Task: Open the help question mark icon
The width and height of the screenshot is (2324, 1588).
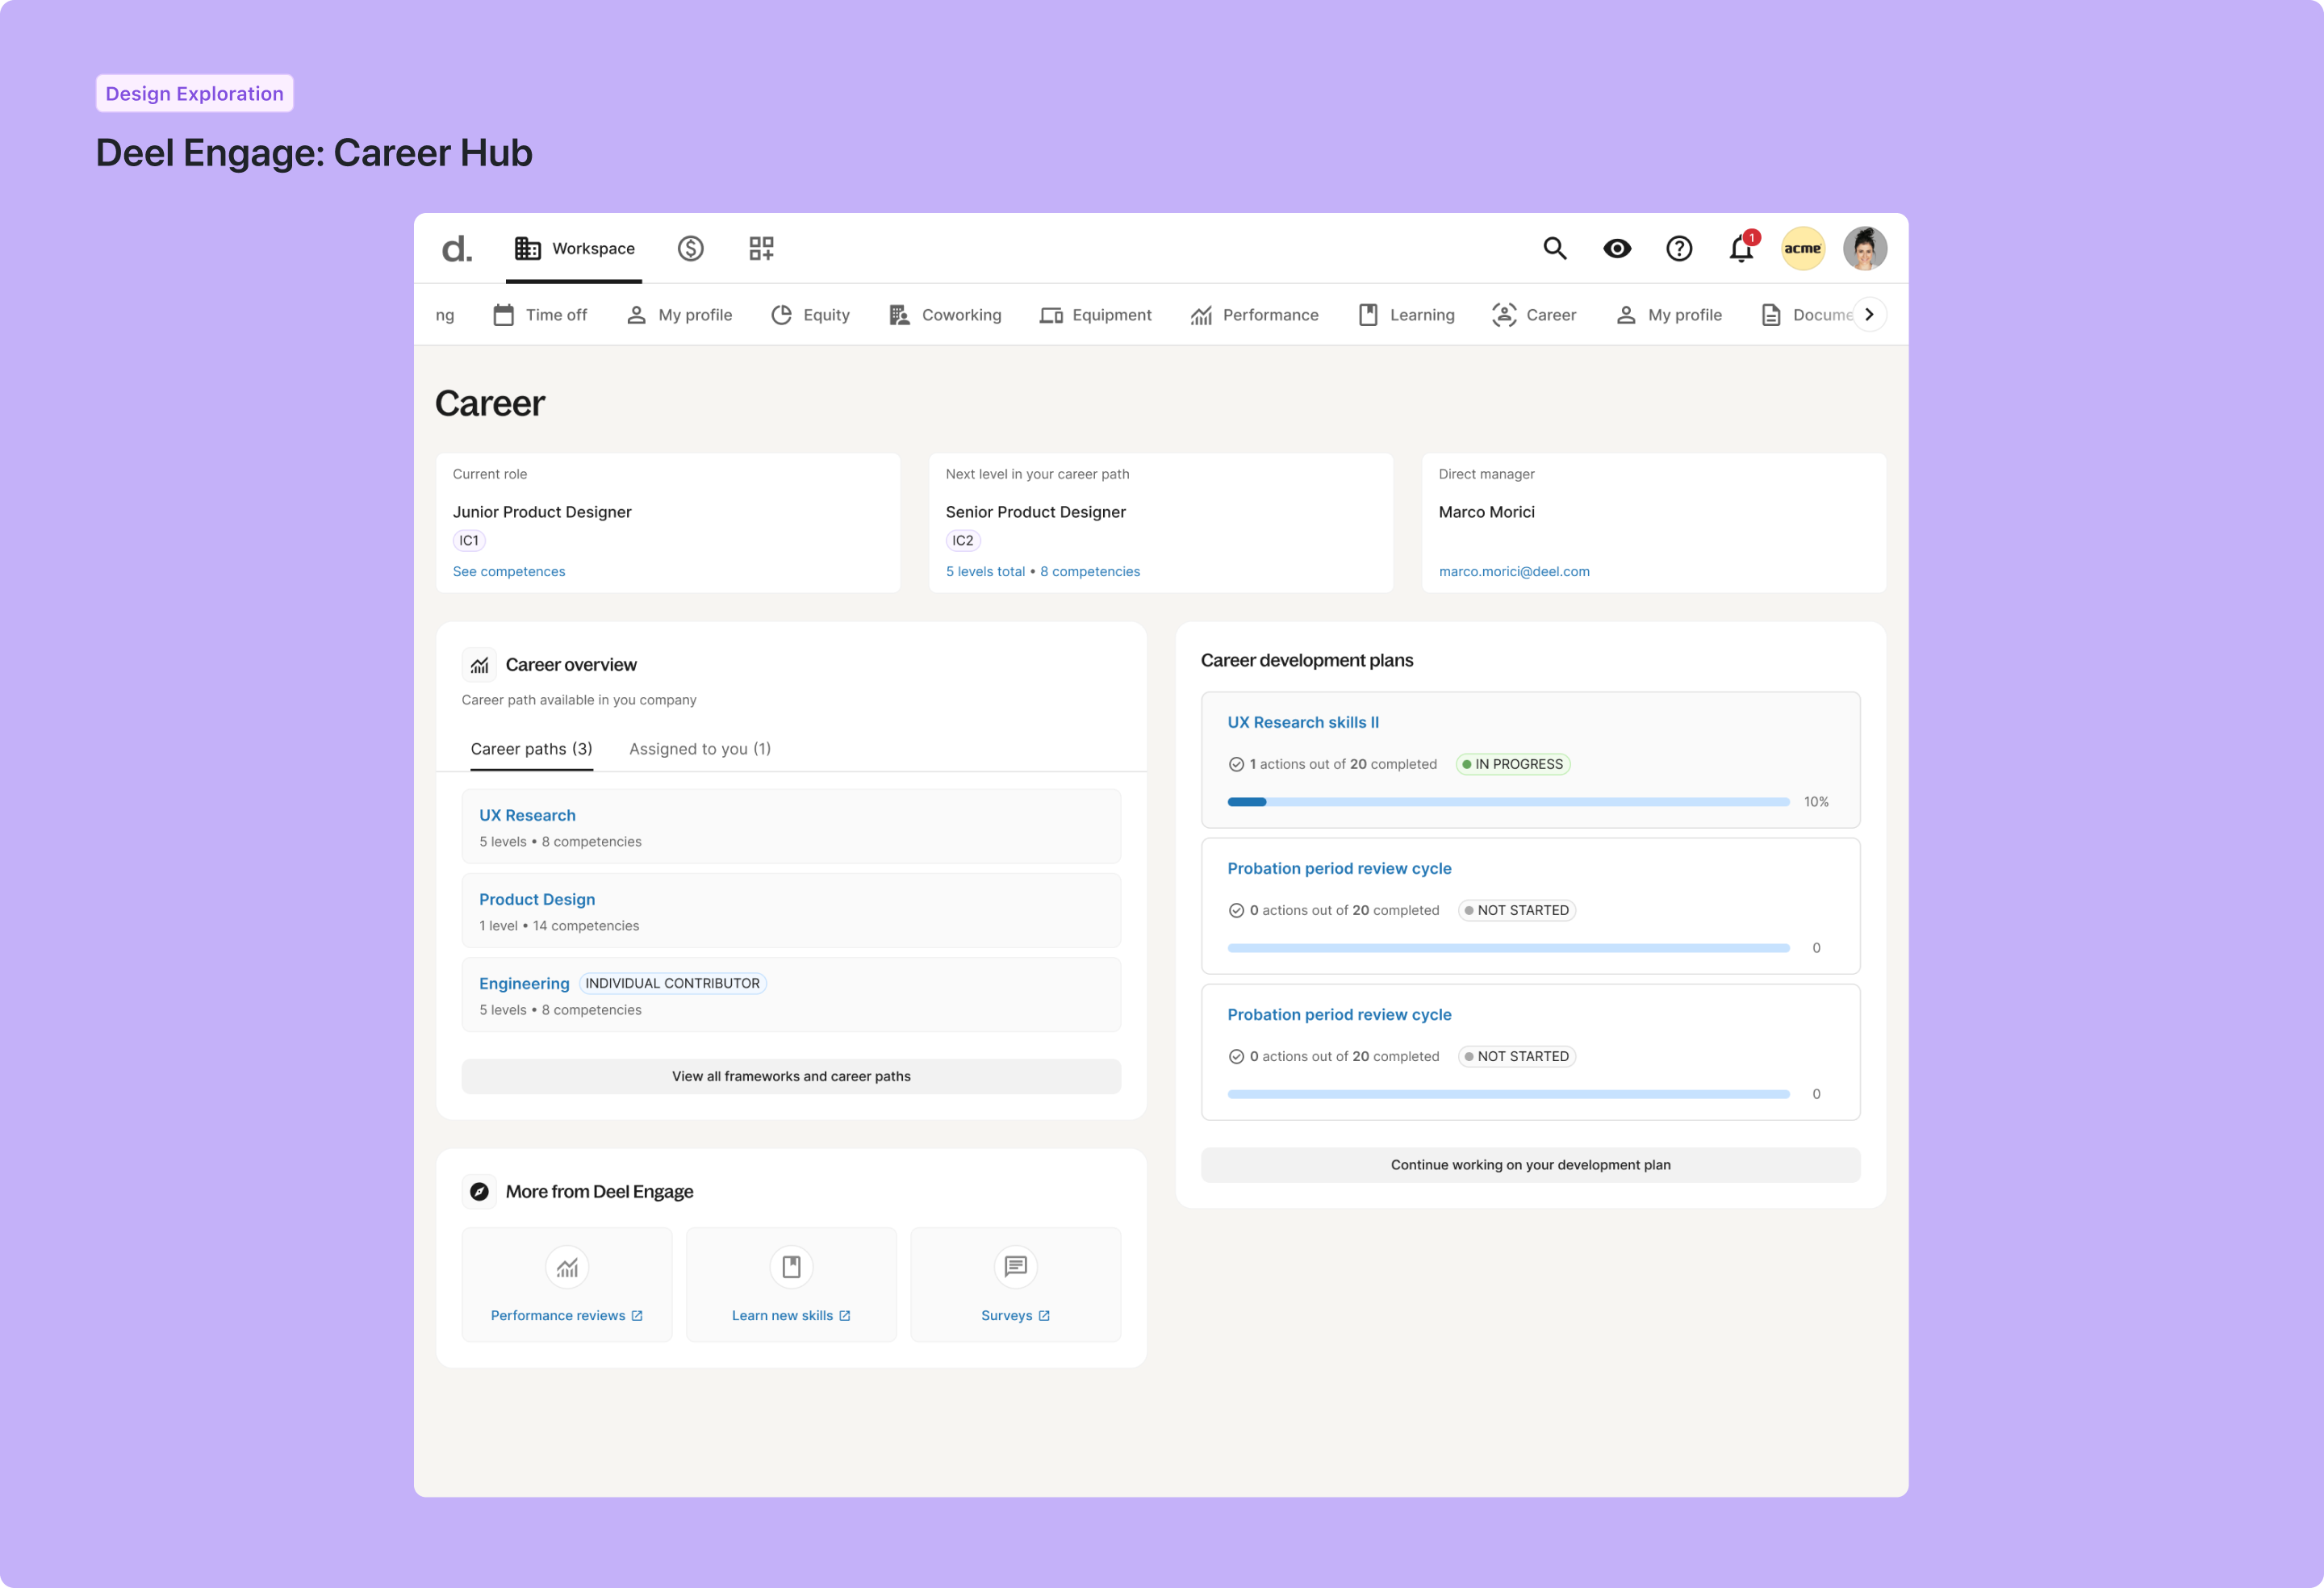Action: coord(1679,248)
